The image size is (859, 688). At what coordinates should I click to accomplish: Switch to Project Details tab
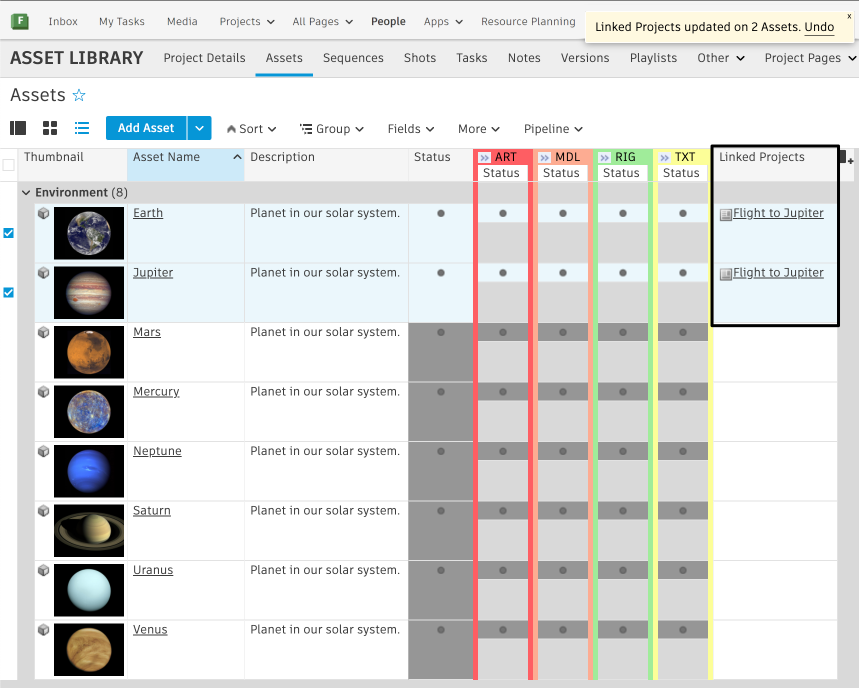pos(204,58)
